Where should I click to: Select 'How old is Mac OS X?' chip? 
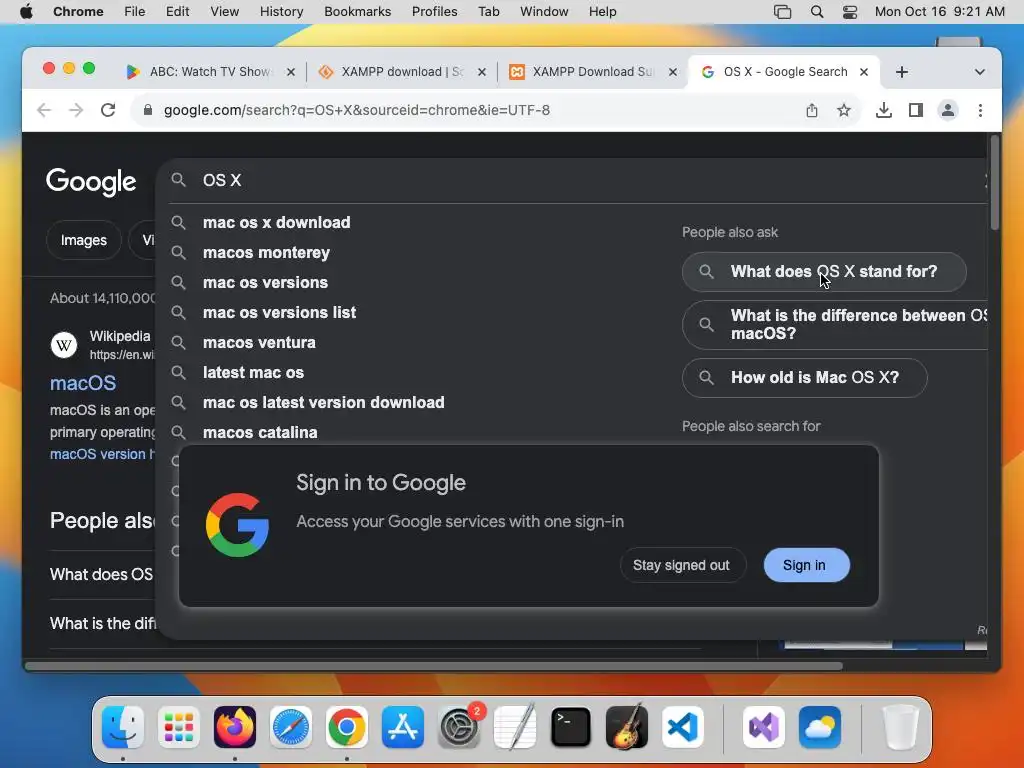[x=805, y=377]
